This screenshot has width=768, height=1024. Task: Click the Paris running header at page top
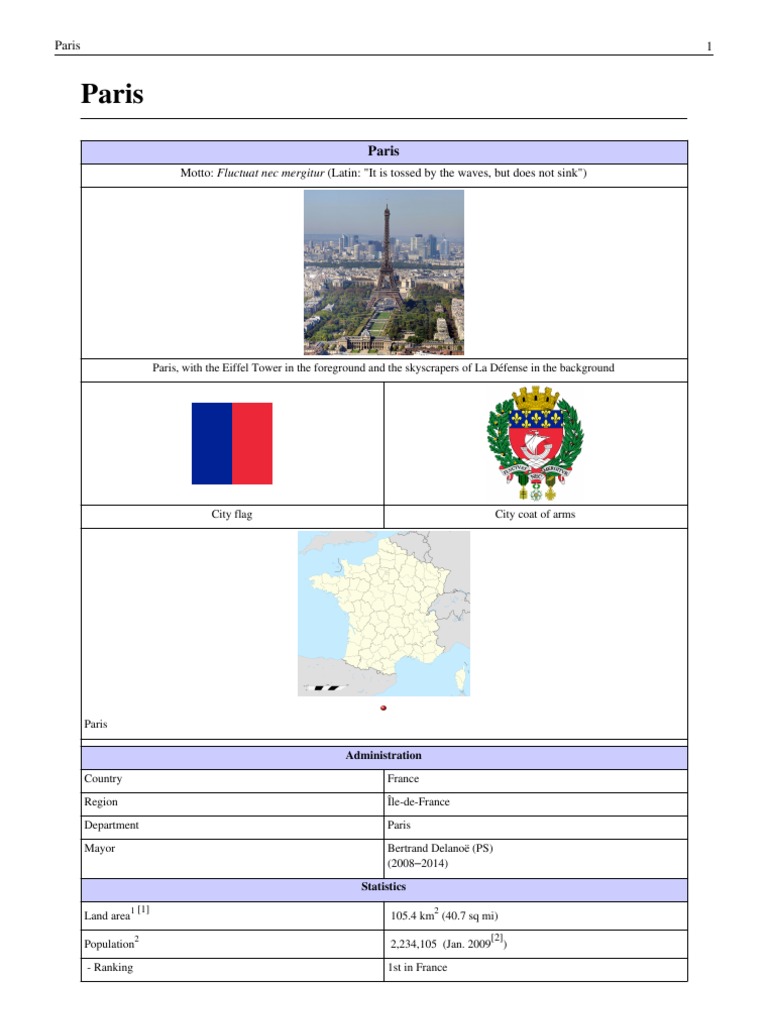(67, 46)
